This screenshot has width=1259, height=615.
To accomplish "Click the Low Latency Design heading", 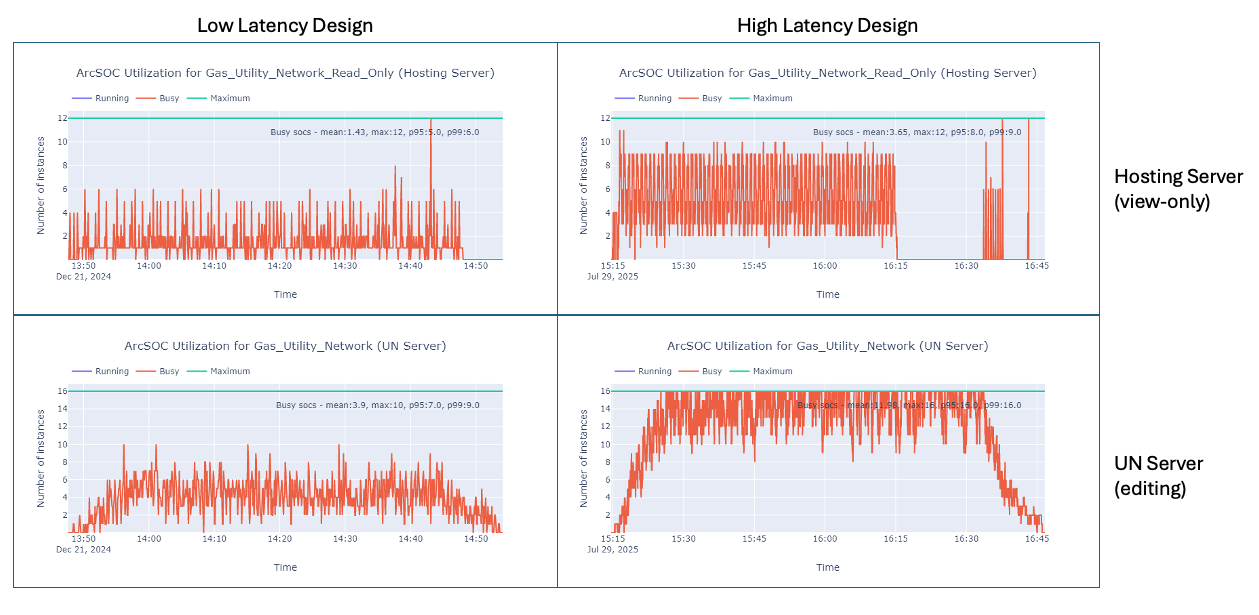I will (285, 25).
